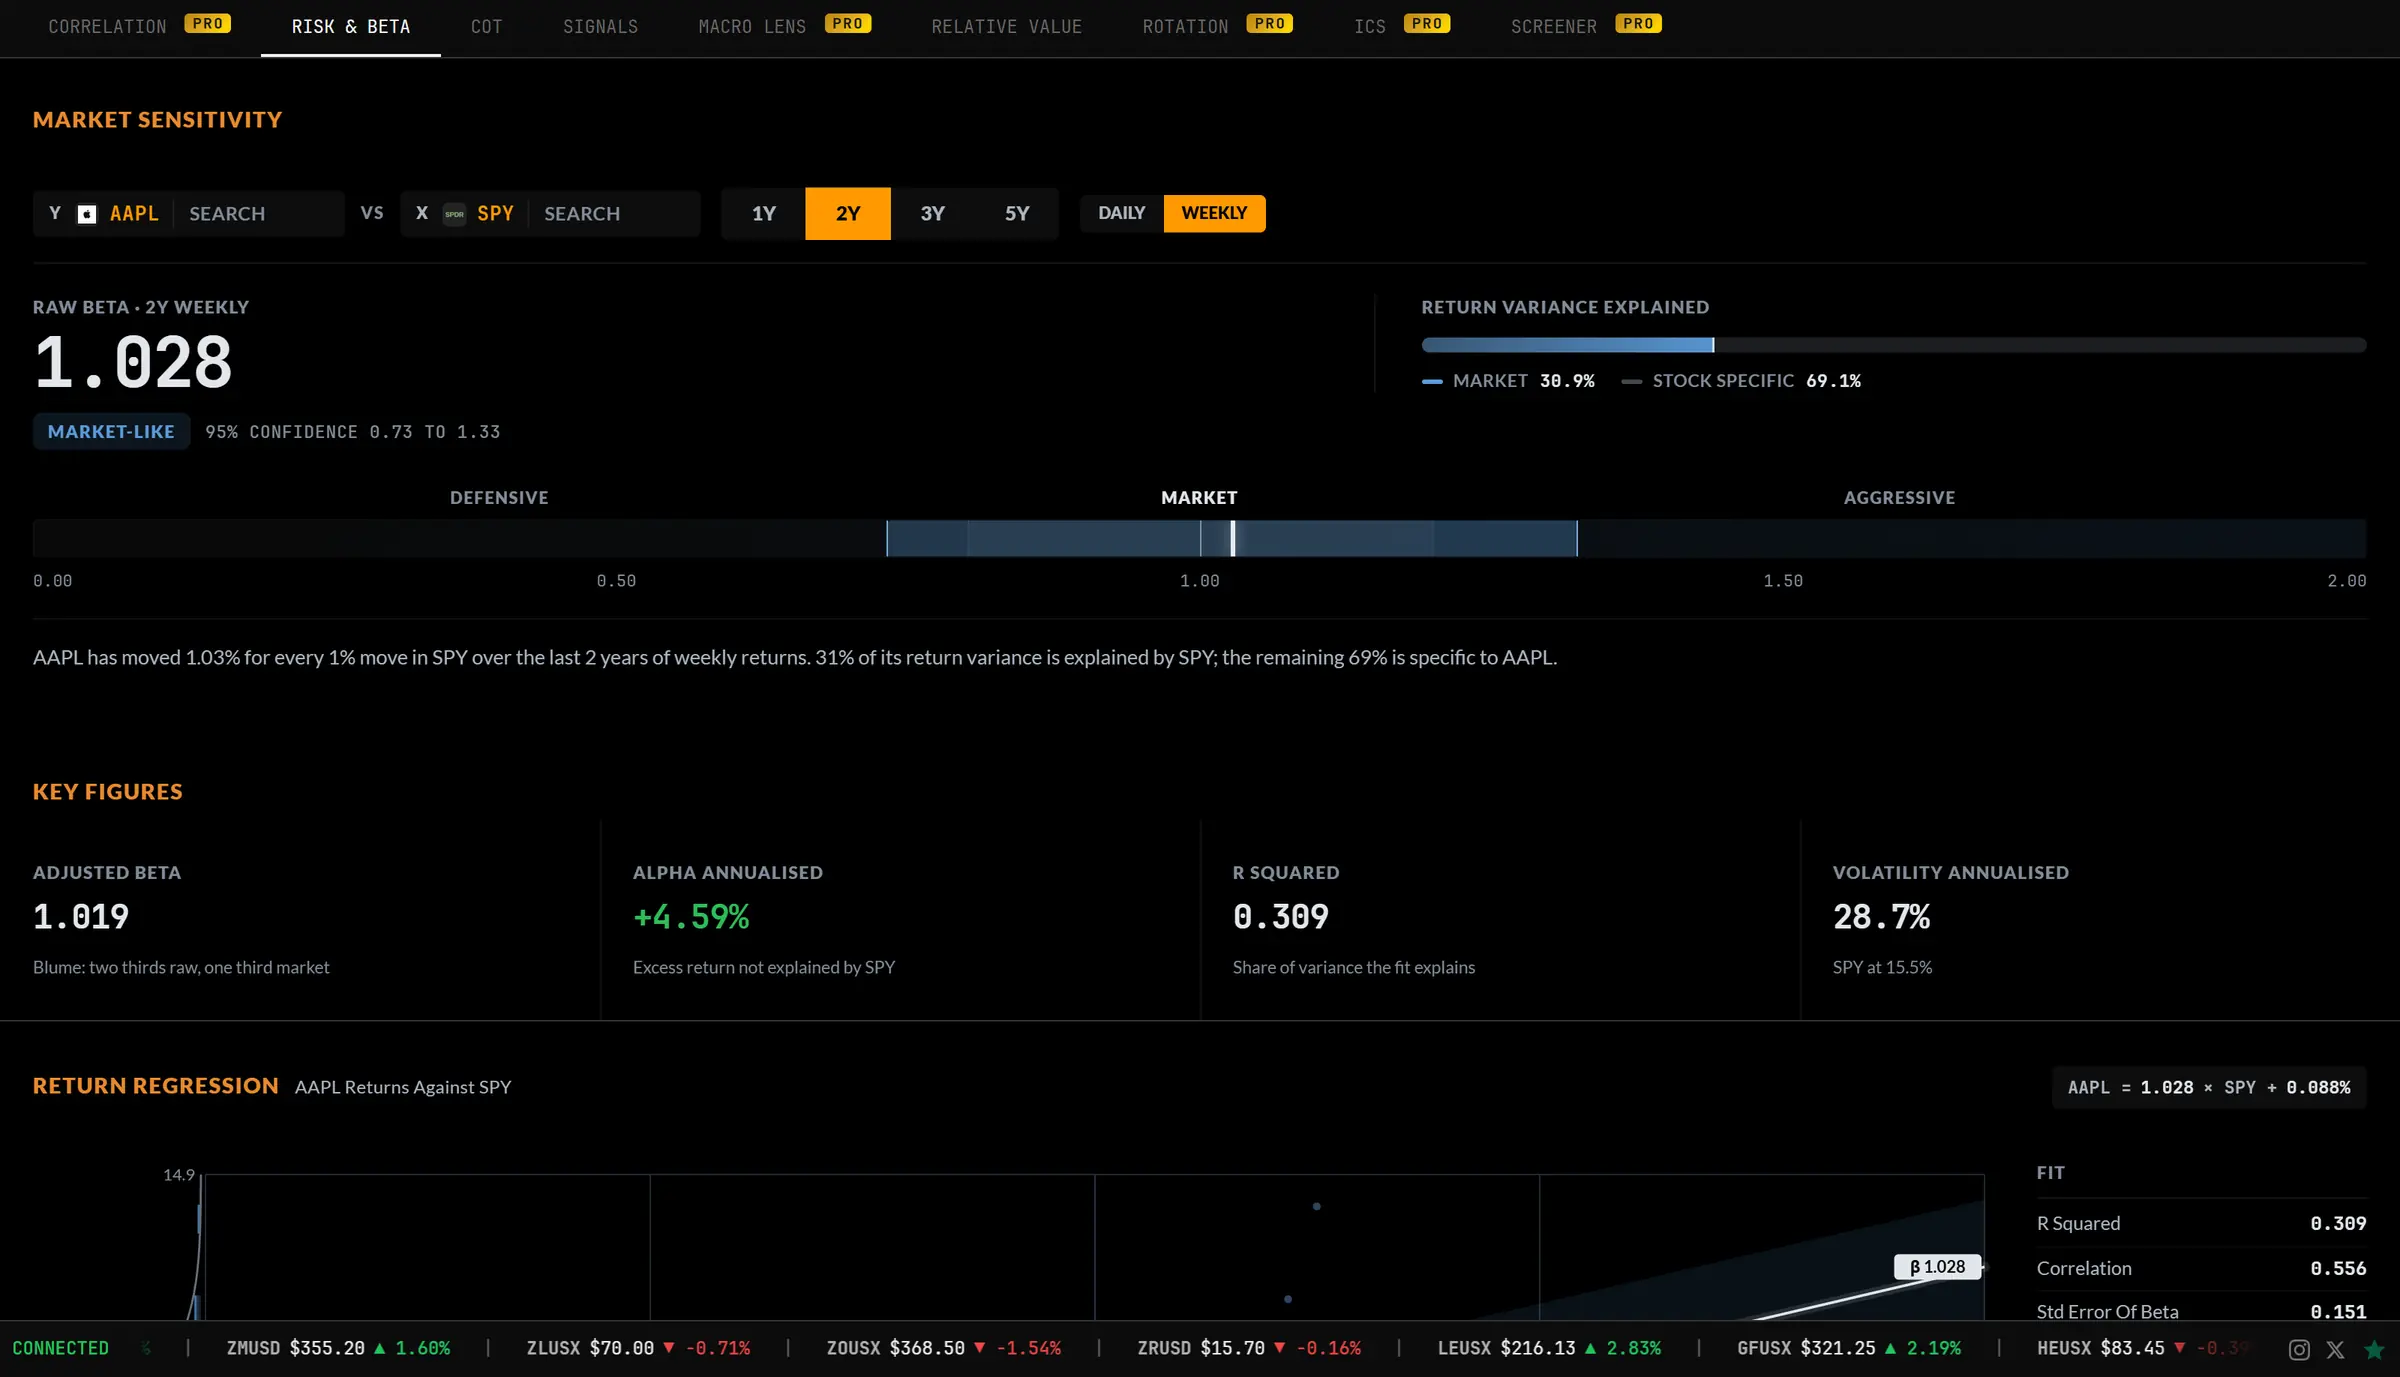Image resolution: width=2400 pixels, height=1377 pixels.
Task: Open the Screener tab
Action: click(1586, 26)
